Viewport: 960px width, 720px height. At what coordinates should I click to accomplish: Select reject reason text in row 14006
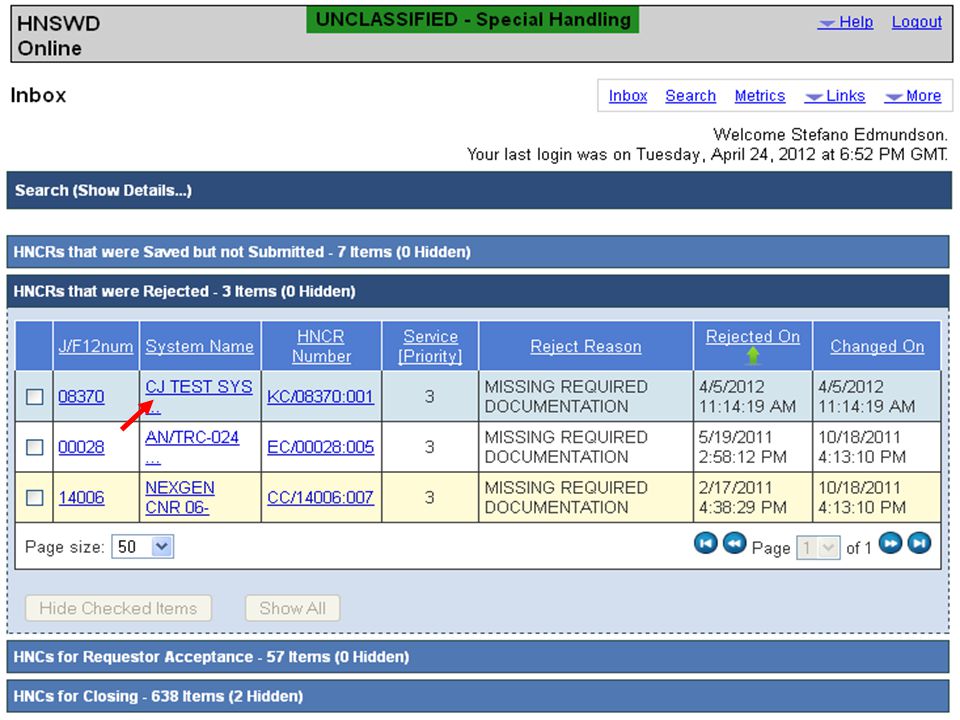pos(566,497)
